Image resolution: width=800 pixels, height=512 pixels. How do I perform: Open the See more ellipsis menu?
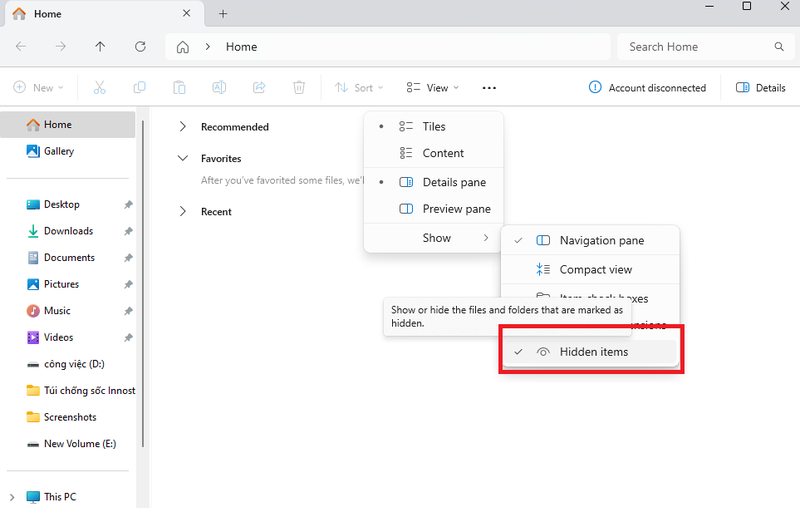point(489,88)
